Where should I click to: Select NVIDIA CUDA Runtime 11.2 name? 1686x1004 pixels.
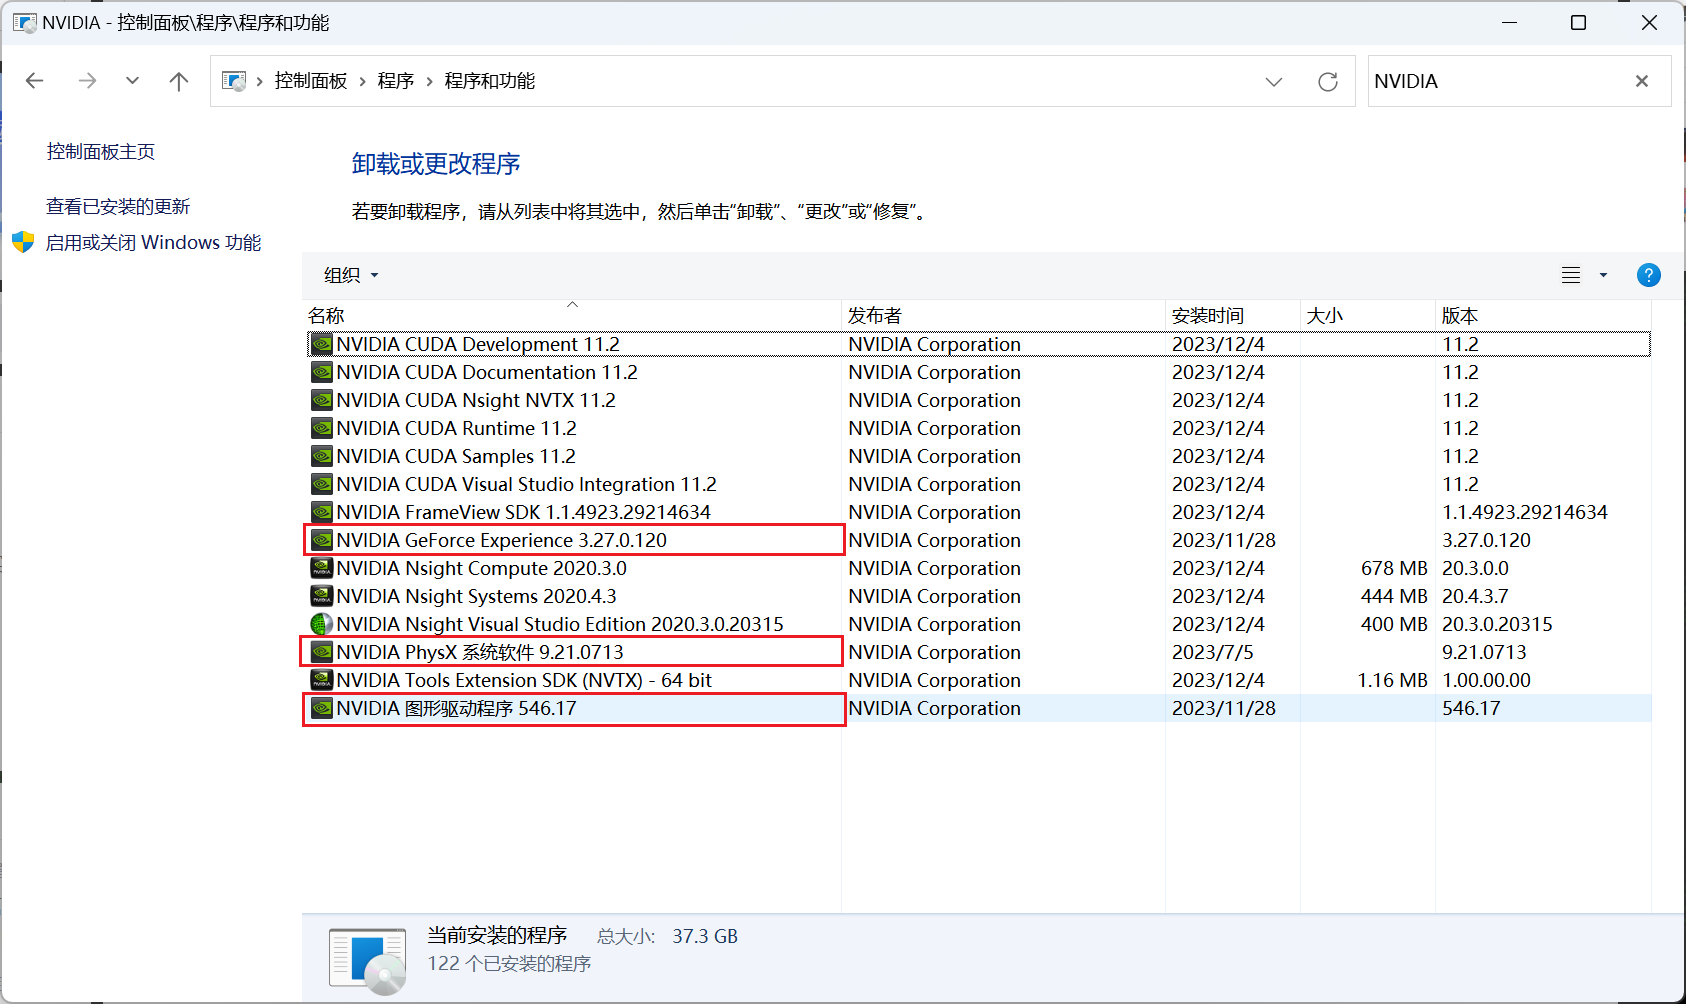[457, 429]
